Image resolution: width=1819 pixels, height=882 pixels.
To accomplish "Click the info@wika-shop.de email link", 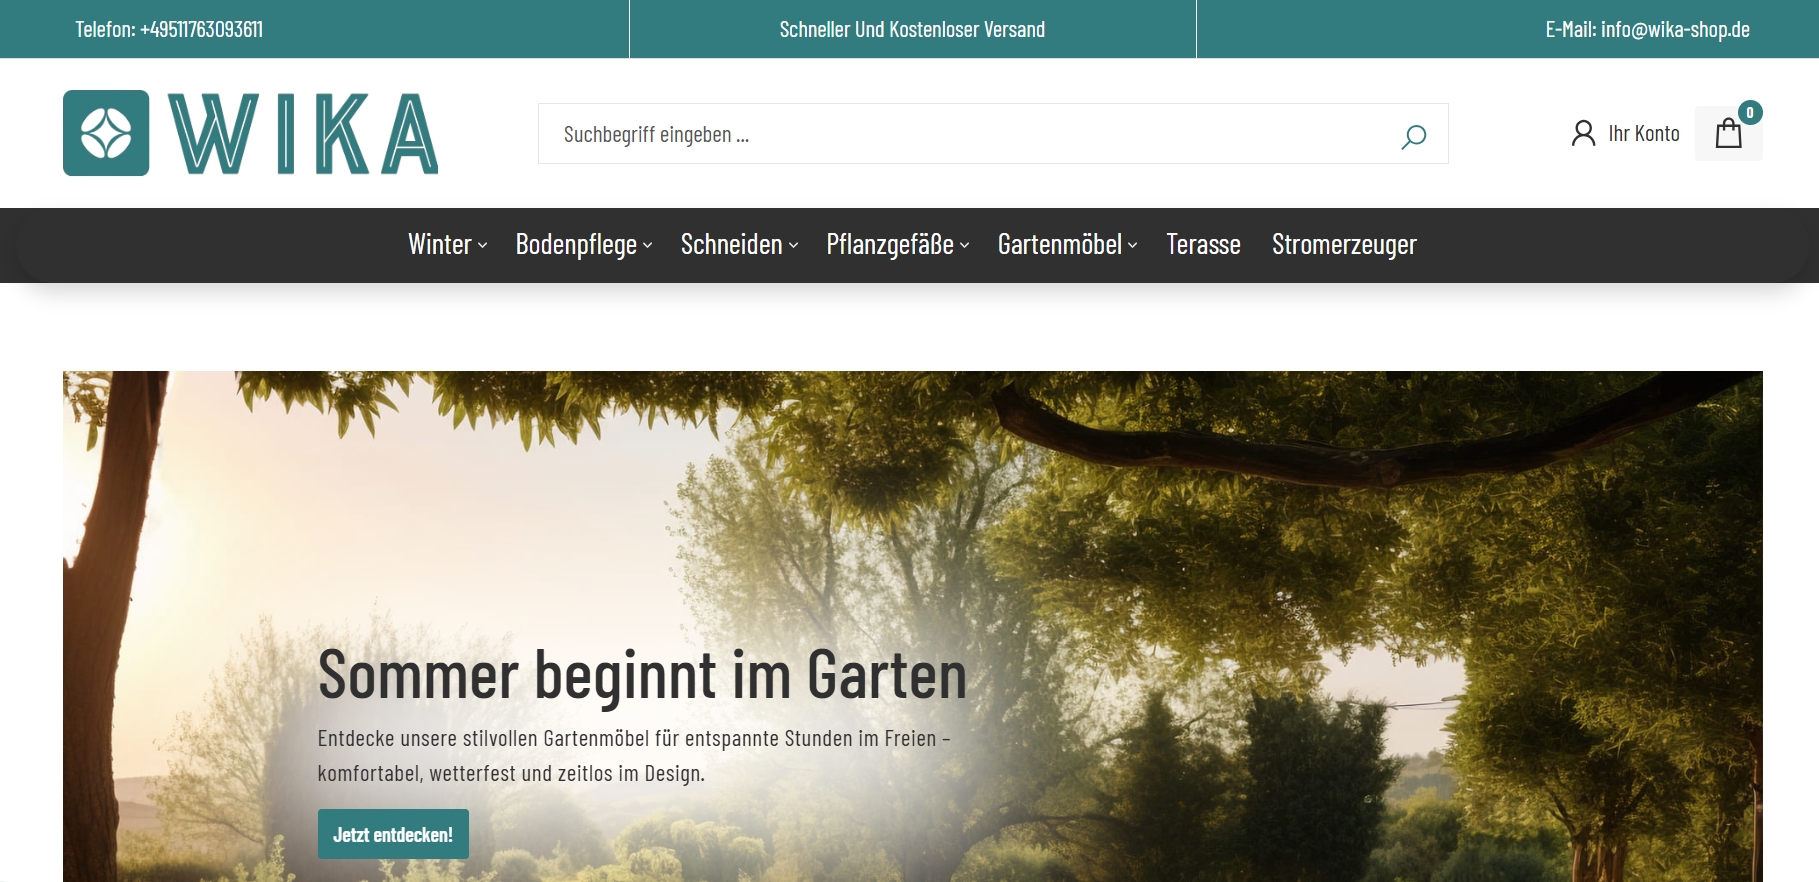I will click(x=1674, y=30).
